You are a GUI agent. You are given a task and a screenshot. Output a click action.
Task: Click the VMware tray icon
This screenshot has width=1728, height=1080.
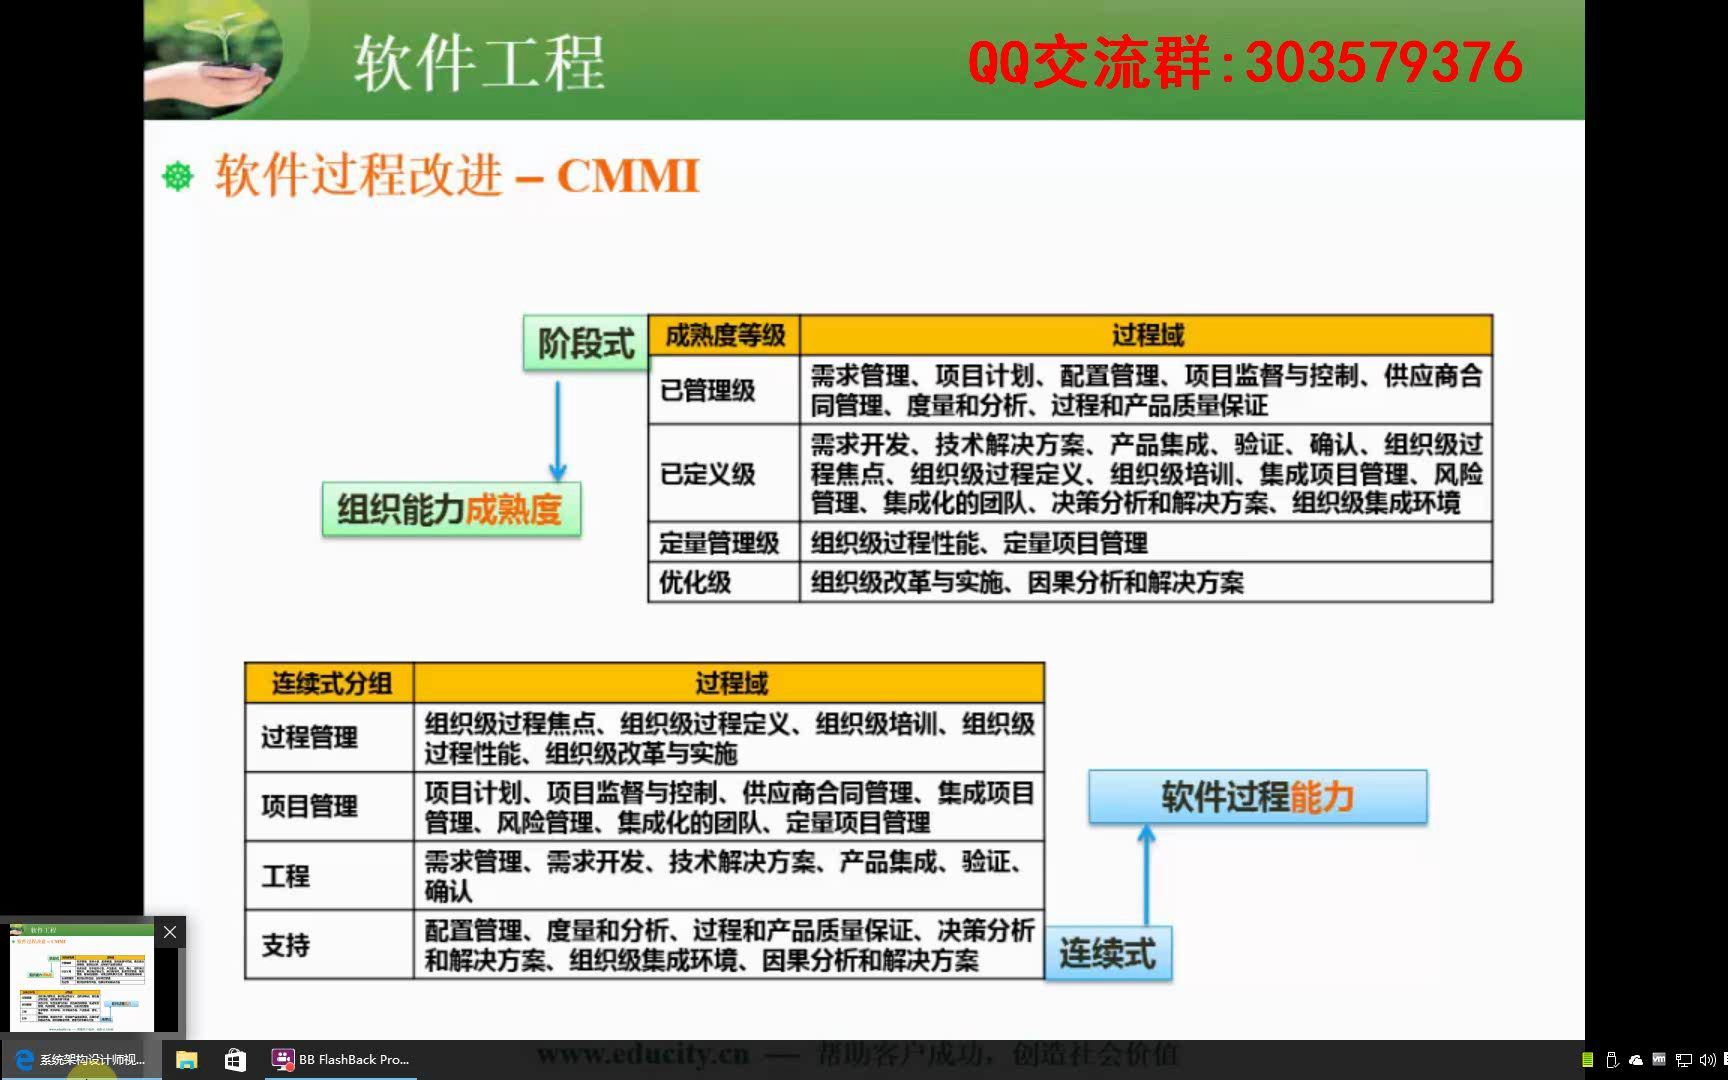(1659, 1060)
